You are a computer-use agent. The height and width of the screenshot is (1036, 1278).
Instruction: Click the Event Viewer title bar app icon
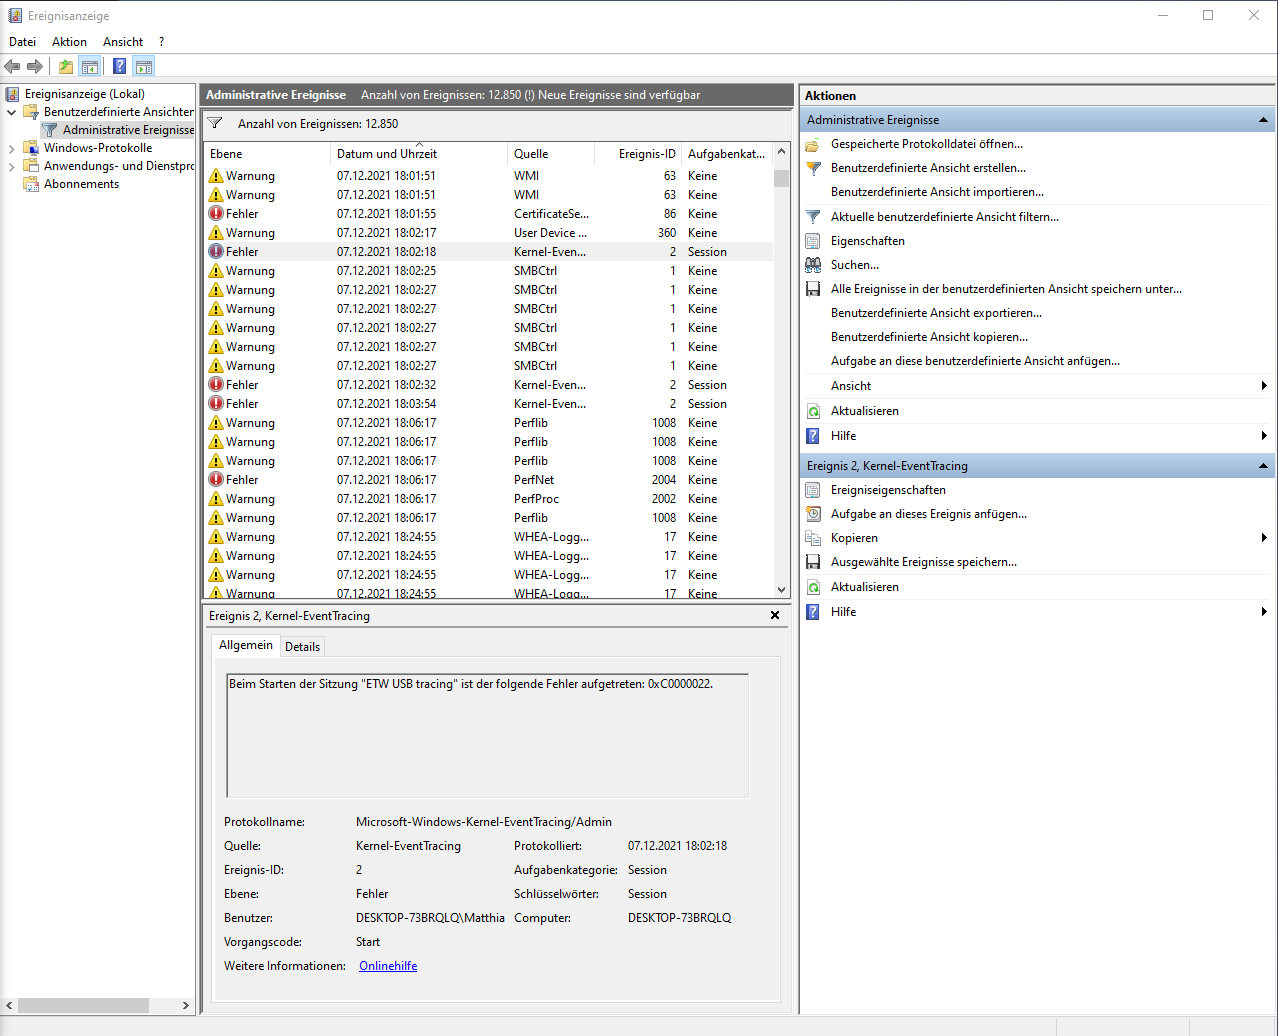tap(15, 16)
